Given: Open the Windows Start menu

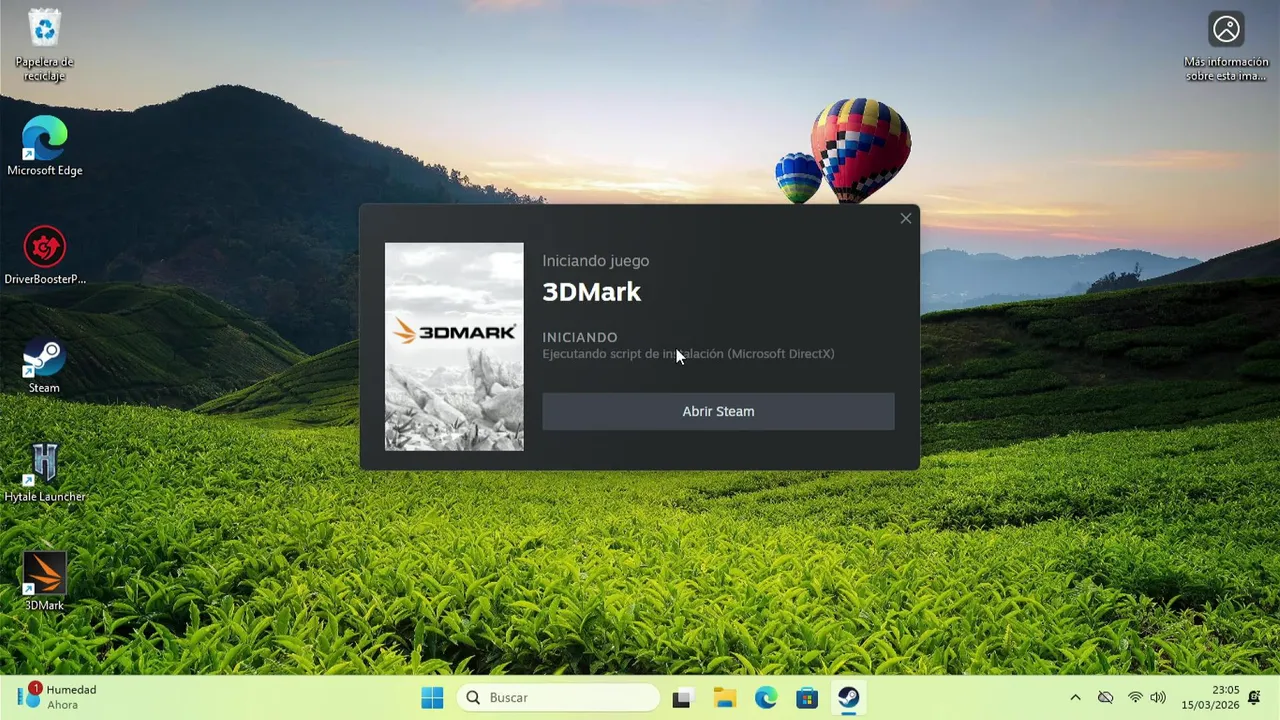Looking at the screenshot, I should point(432,697).
